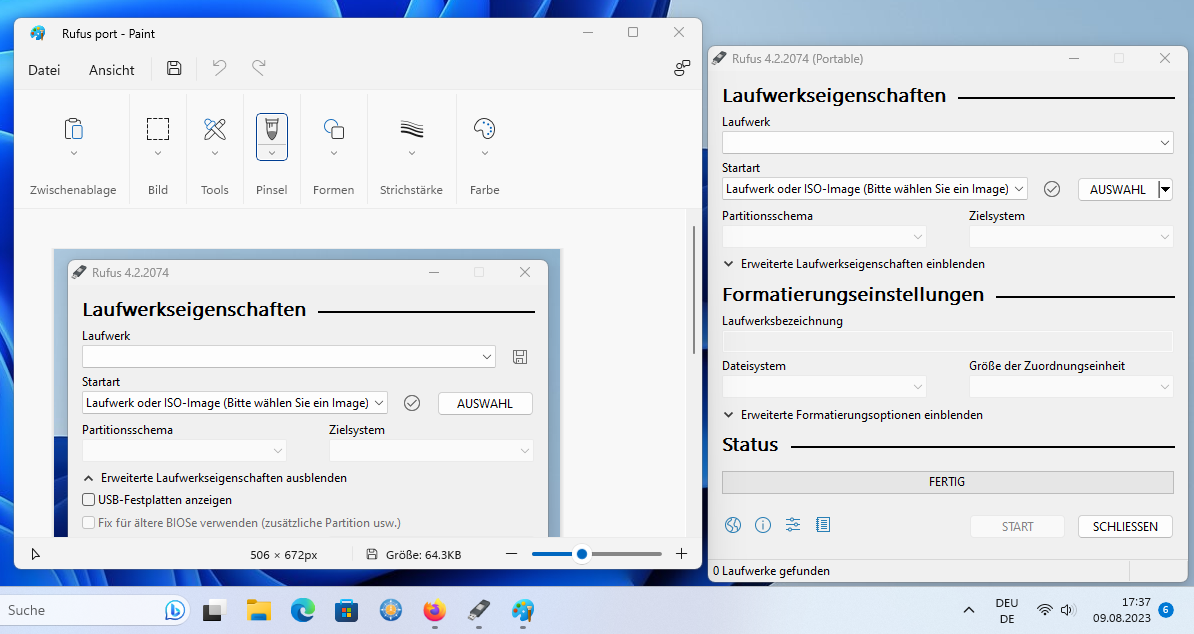
Task: Click the Laufwerksbezeichnung input field
Action: pyautogui.click(x=947, y=341)
